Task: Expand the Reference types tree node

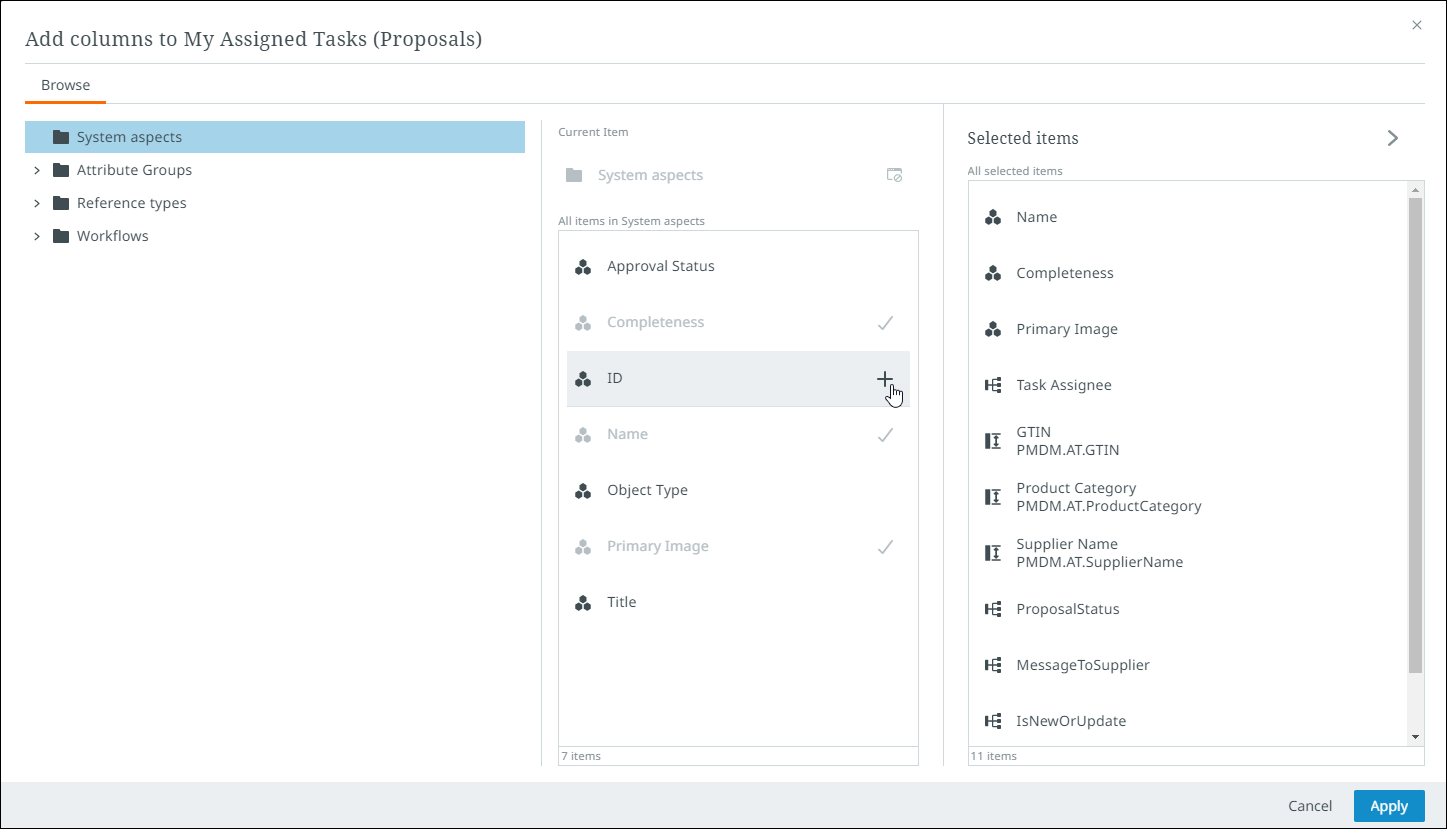Action: click(x=37, y=203)
